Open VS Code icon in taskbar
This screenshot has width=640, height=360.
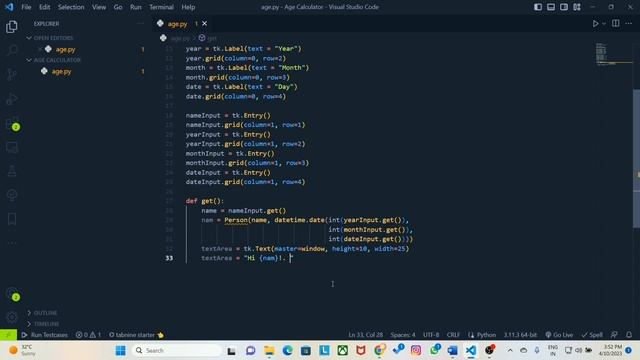click(x=471, y=350)
